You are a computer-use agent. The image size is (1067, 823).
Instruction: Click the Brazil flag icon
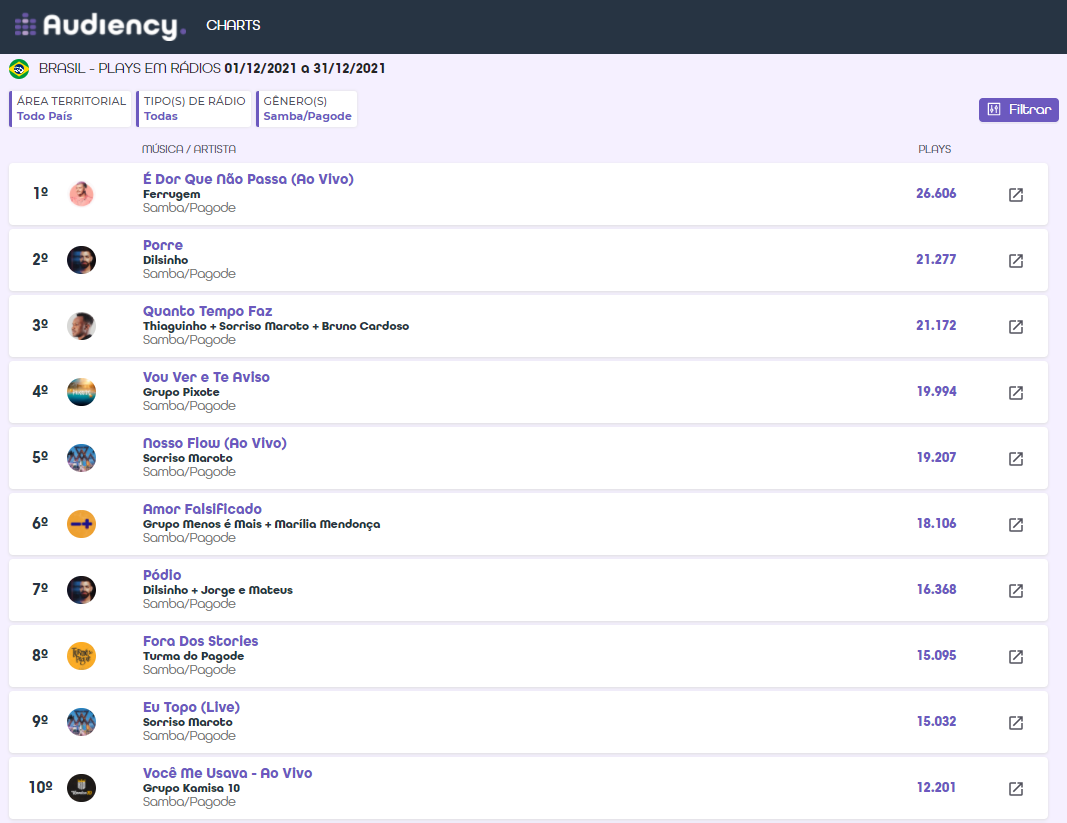pos(19,69)
